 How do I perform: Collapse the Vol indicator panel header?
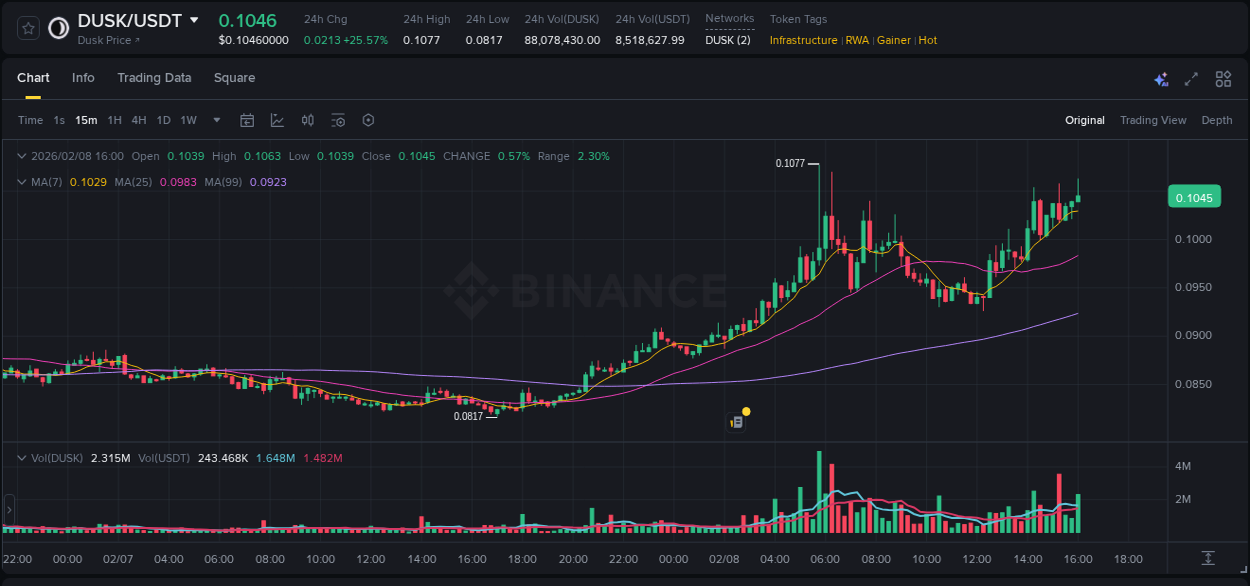click(22, 457)
